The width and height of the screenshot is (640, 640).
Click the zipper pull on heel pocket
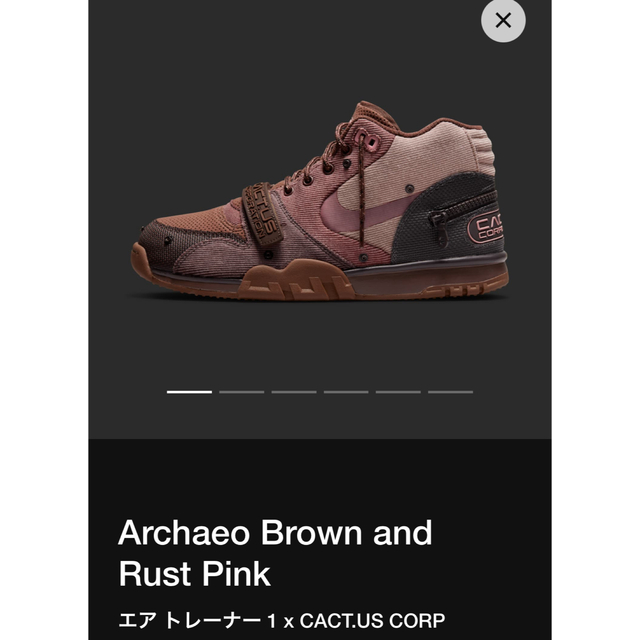(x=440, y=229)
